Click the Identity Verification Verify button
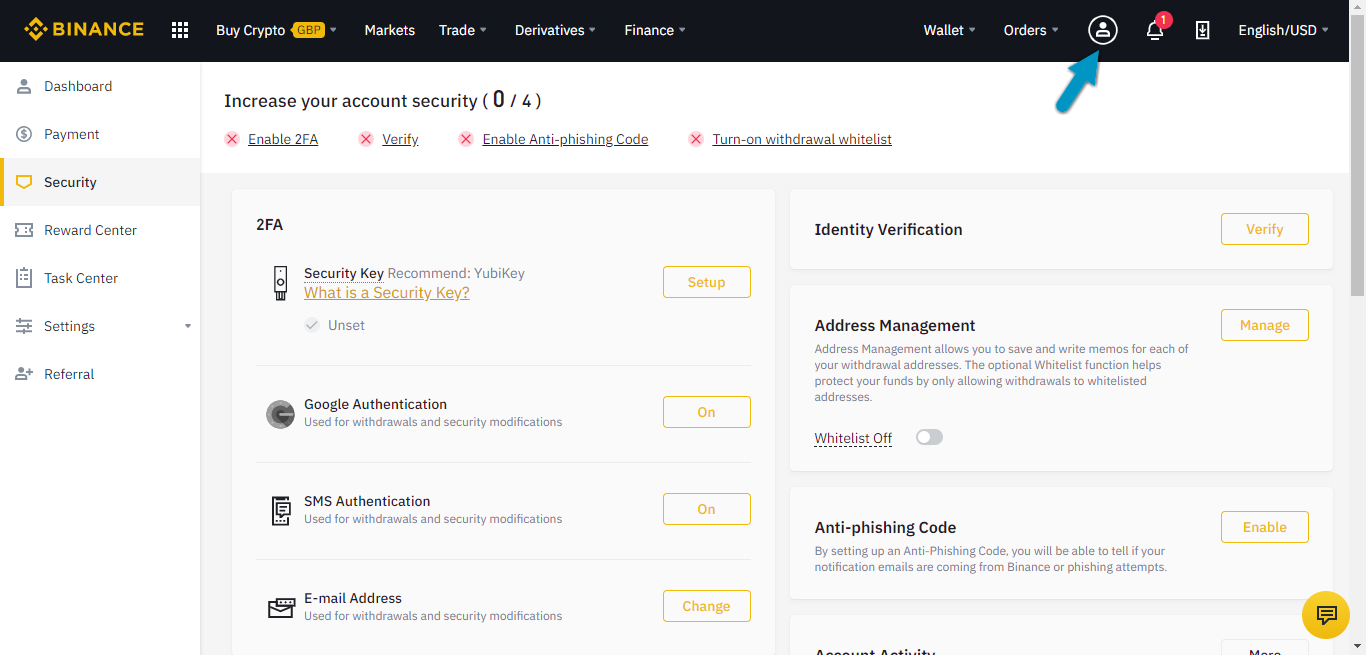 pyautogui.click(x=1265, y=229)
